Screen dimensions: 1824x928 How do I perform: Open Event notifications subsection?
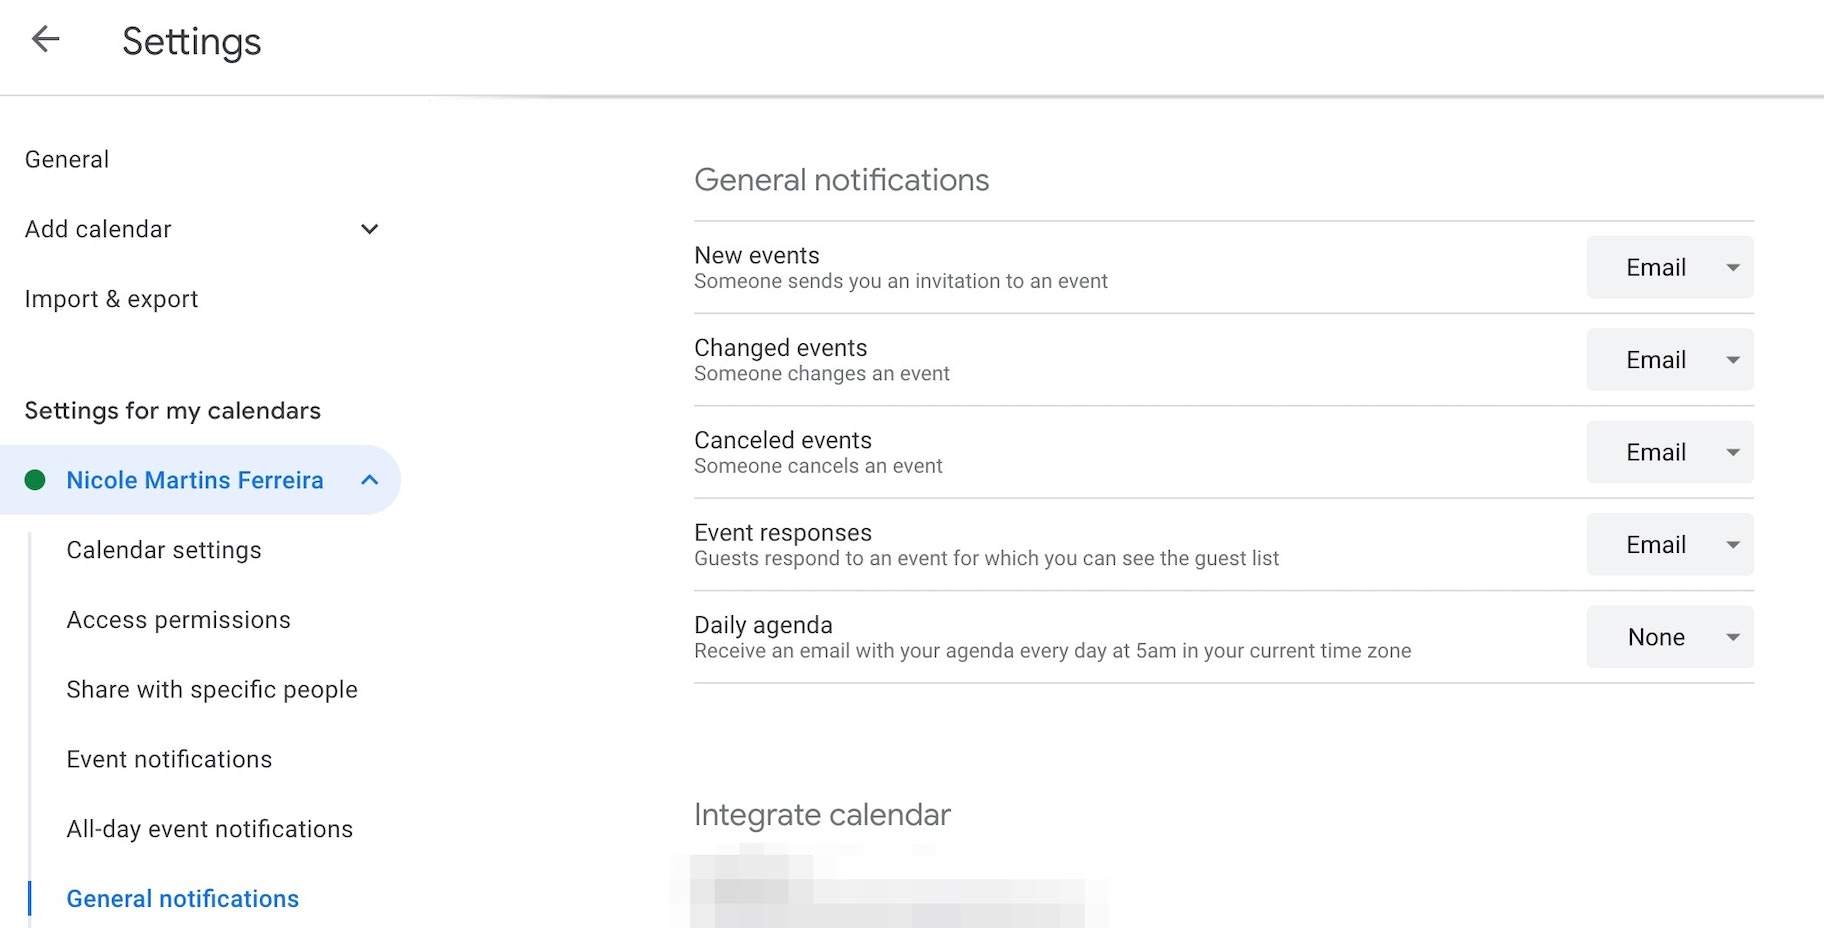pyautogui.click(x=169, y=760)
